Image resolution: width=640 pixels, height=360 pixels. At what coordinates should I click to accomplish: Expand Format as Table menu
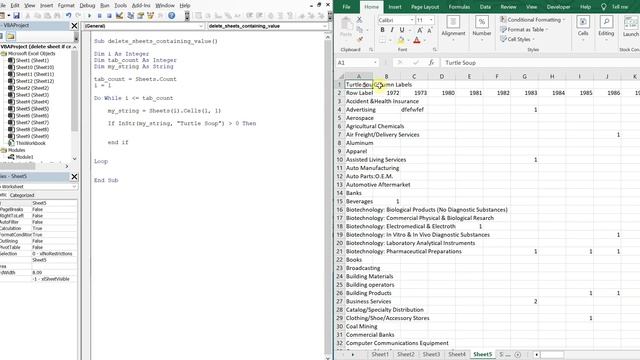point(524,29)
